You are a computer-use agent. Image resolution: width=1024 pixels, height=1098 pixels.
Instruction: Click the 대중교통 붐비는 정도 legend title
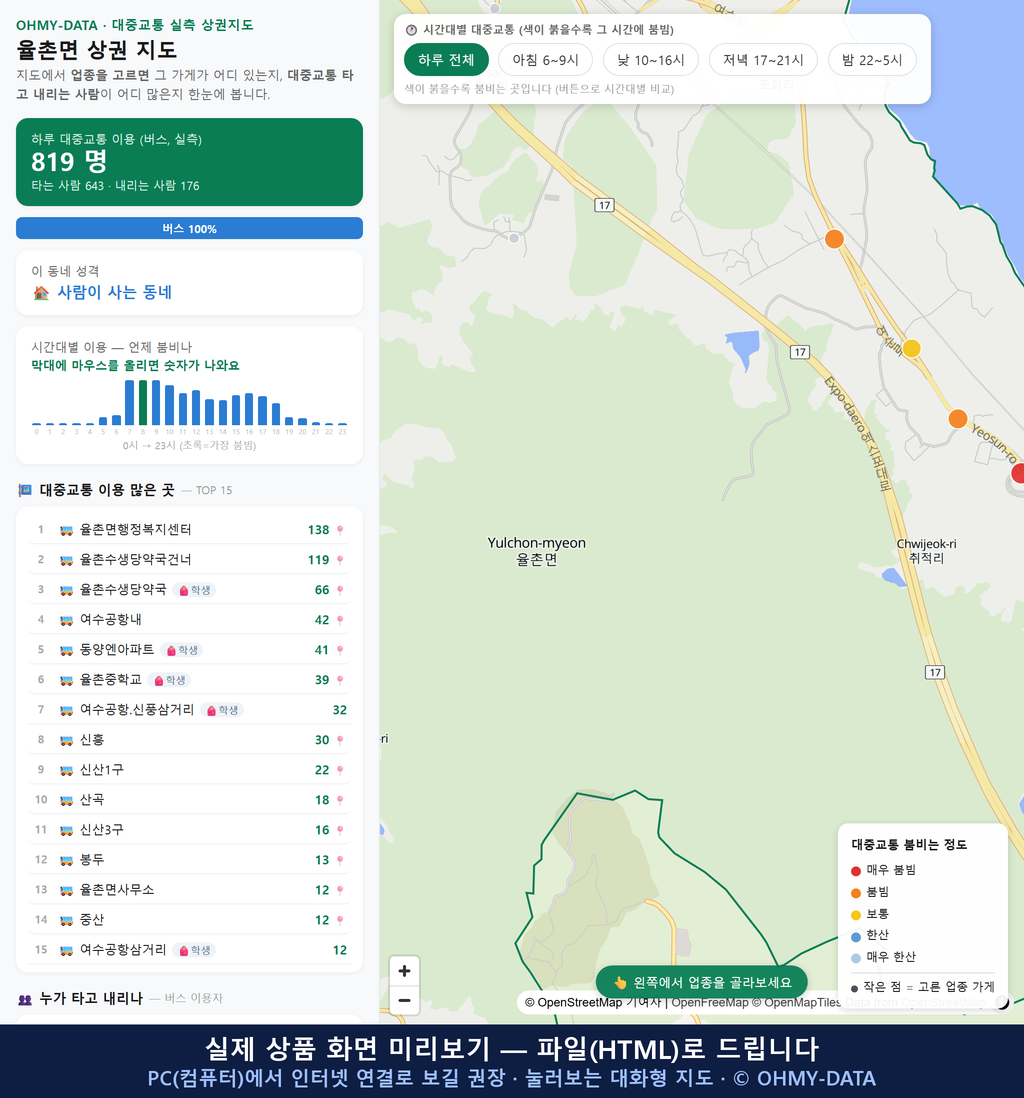click(909, 845)
